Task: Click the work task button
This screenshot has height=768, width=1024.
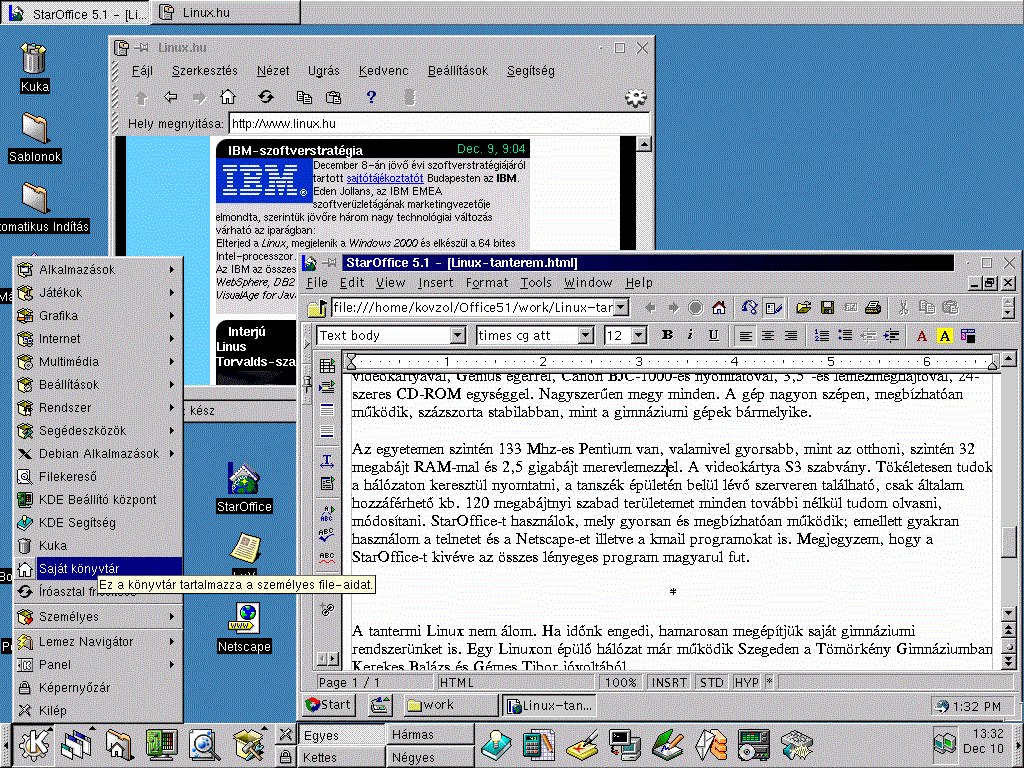Action: pyautogui.click(x=450, y=705)
